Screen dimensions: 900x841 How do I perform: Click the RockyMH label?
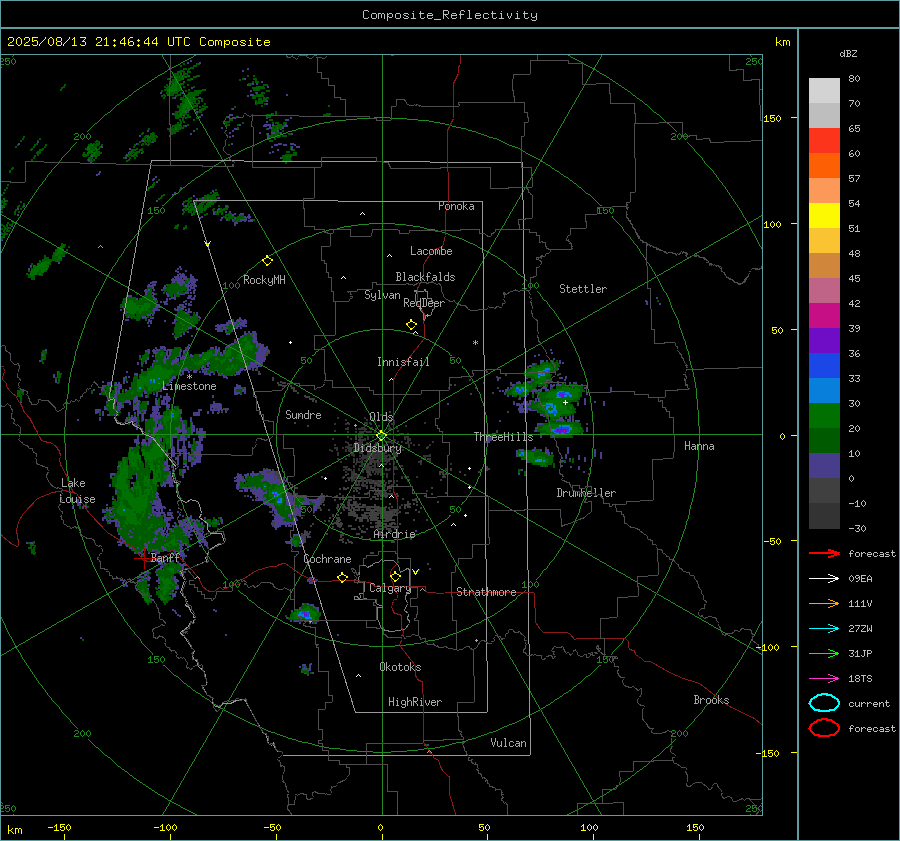[264, 280]
